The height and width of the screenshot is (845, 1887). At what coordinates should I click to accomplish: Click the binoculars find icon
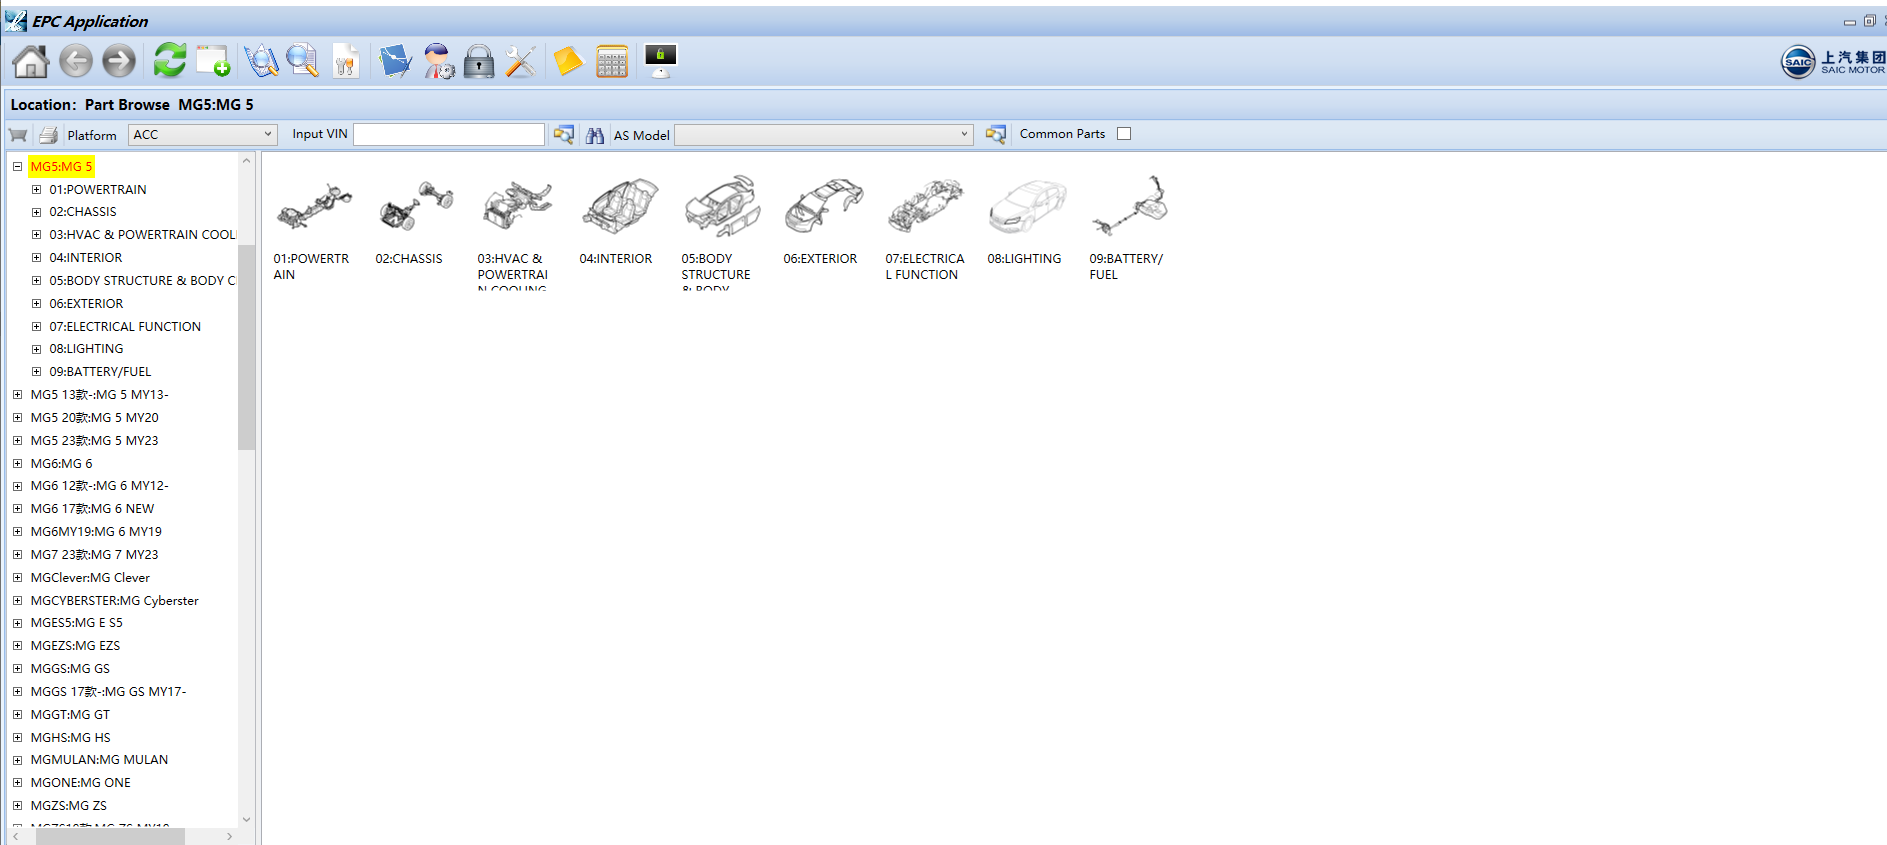tap(595, 135)
